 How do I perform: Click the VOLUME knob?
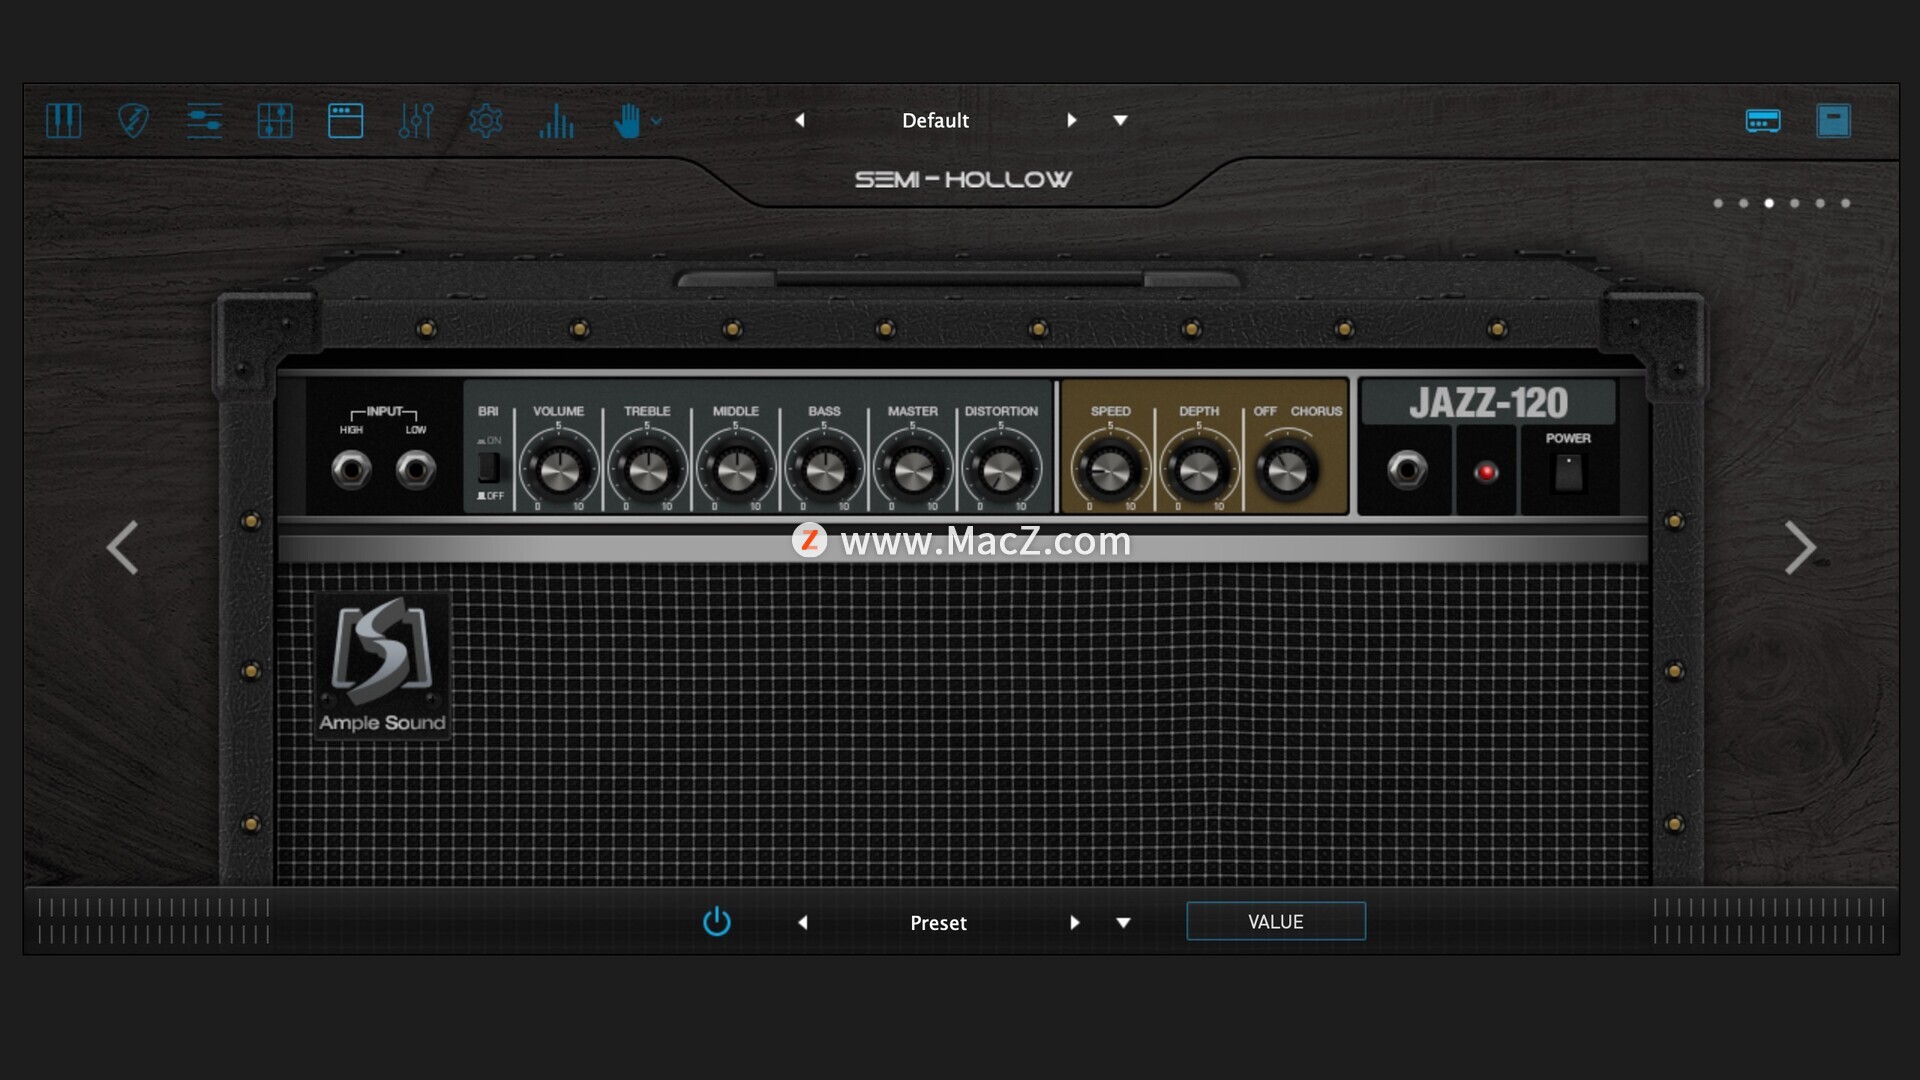coord(559,470)
